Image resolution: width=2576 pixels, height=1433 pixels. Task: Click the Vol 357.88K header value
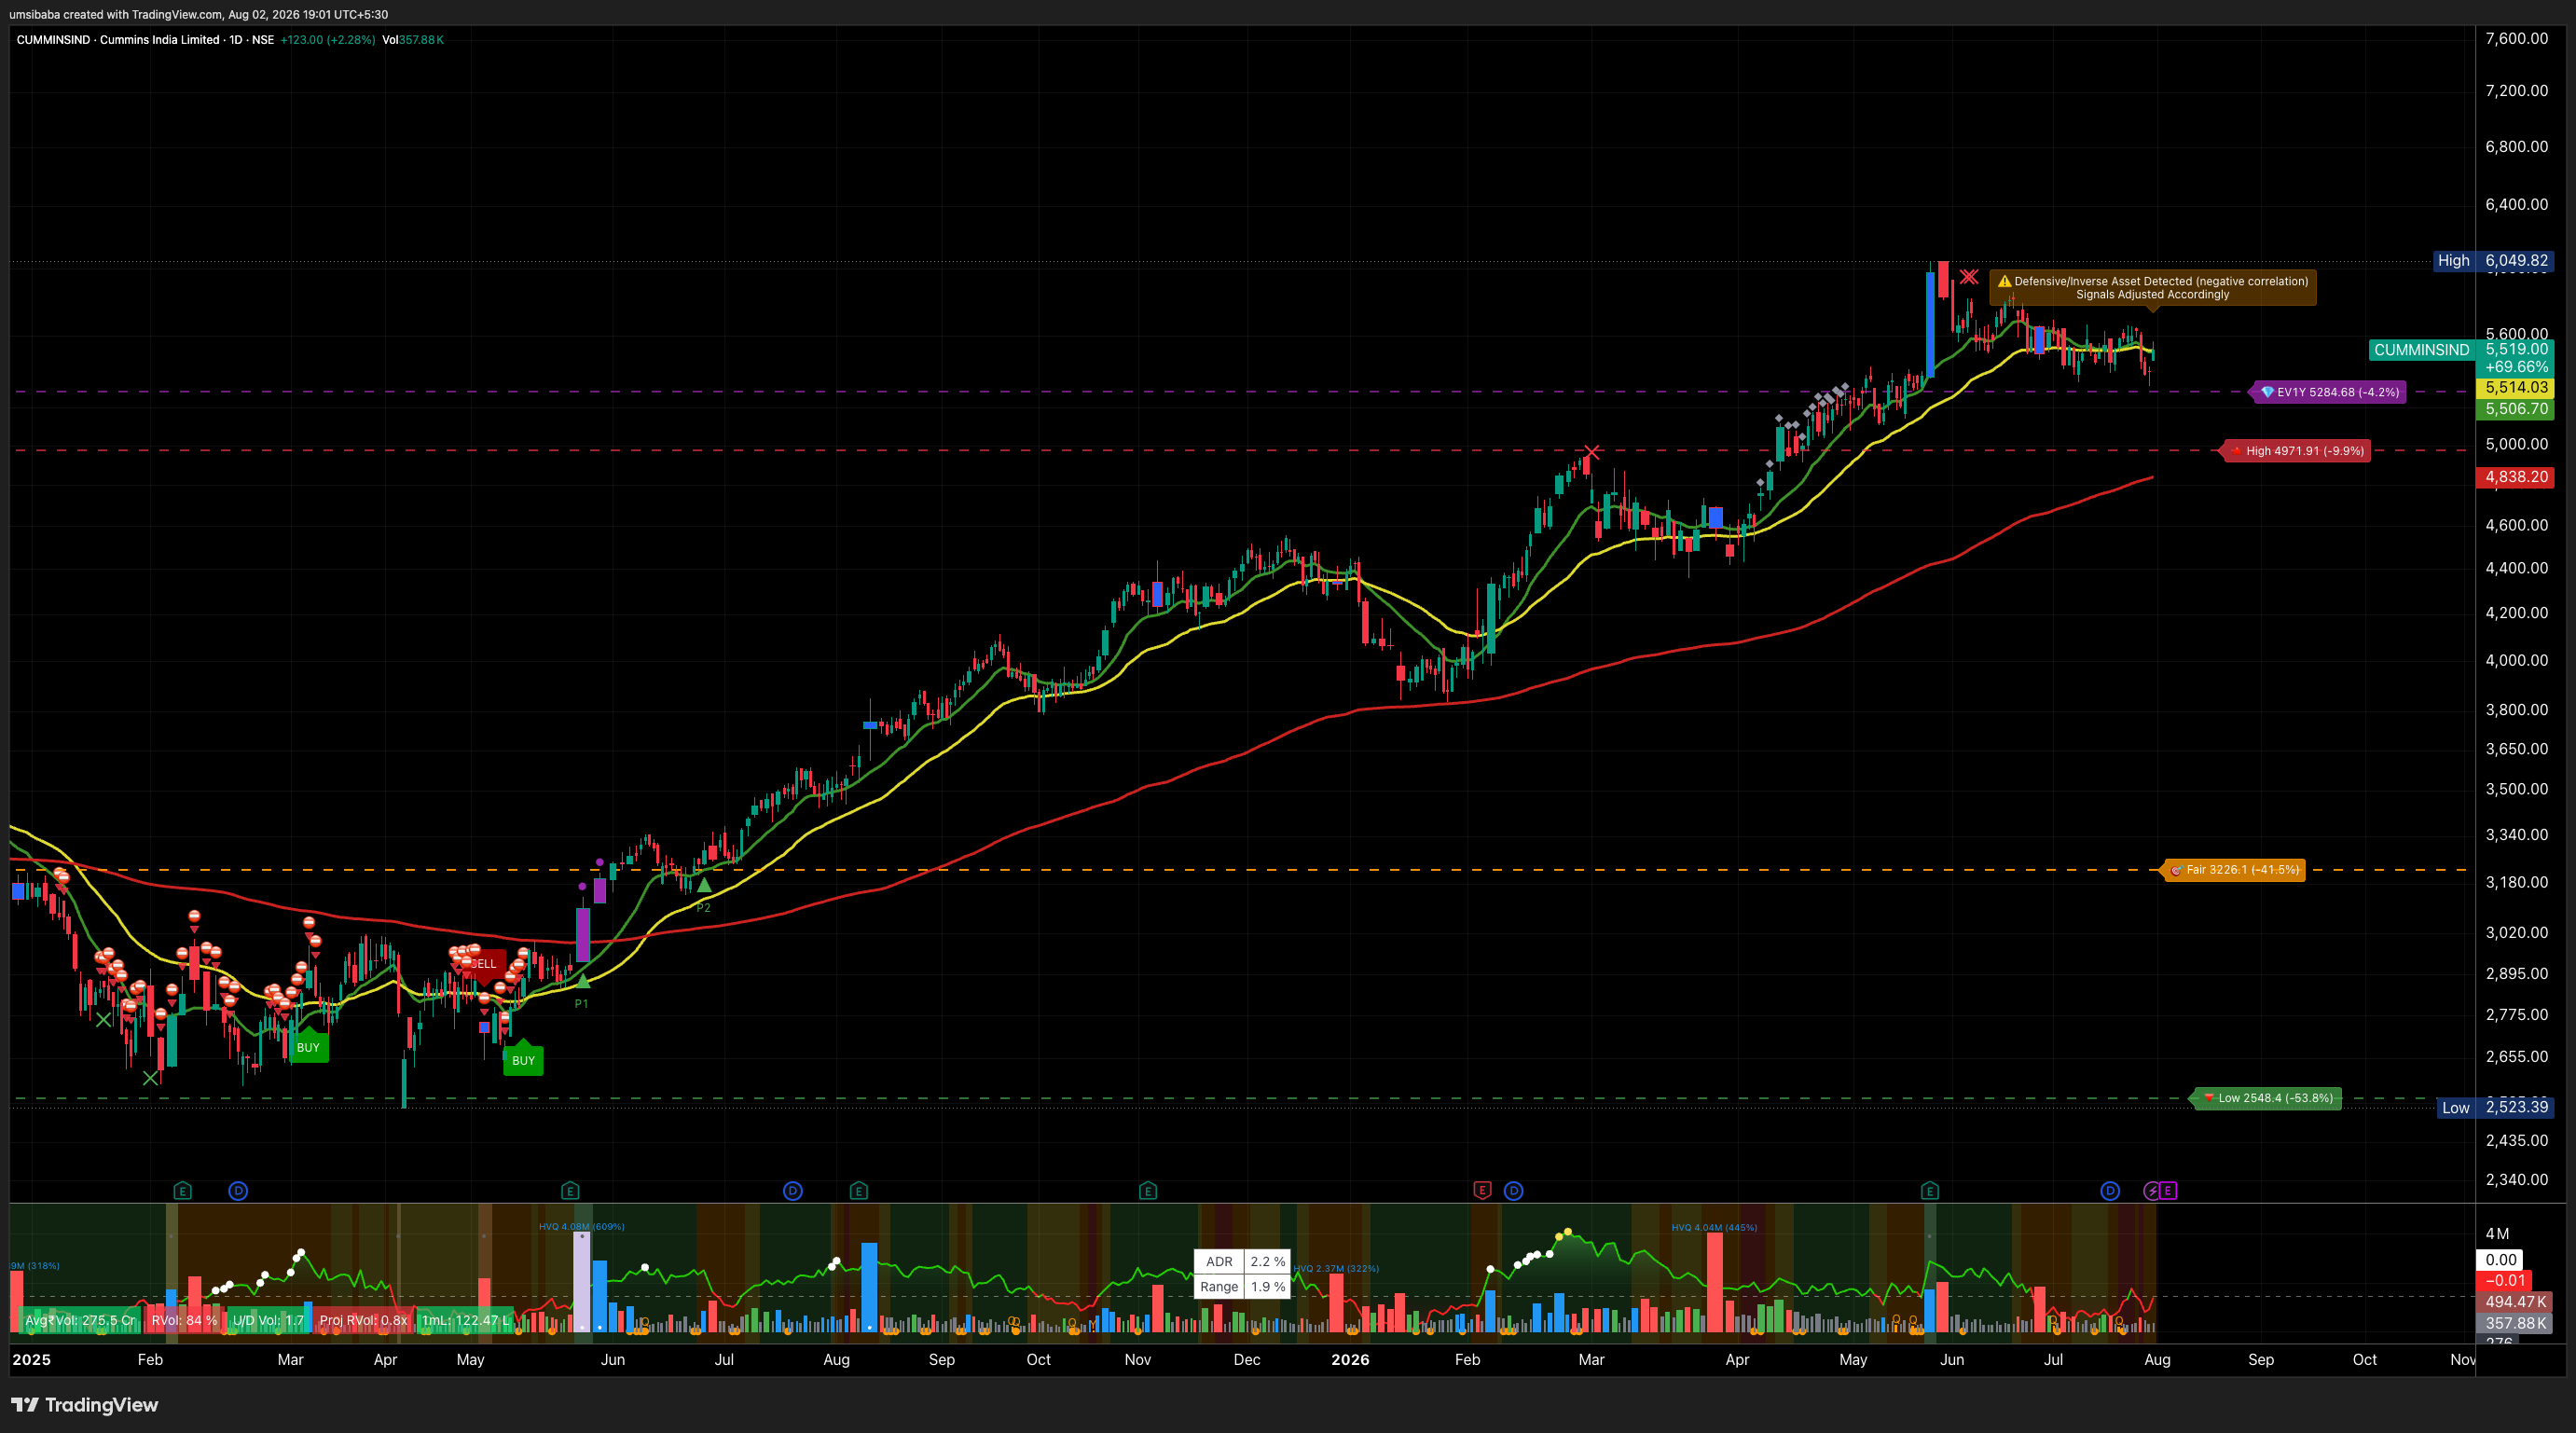(413, 40)
